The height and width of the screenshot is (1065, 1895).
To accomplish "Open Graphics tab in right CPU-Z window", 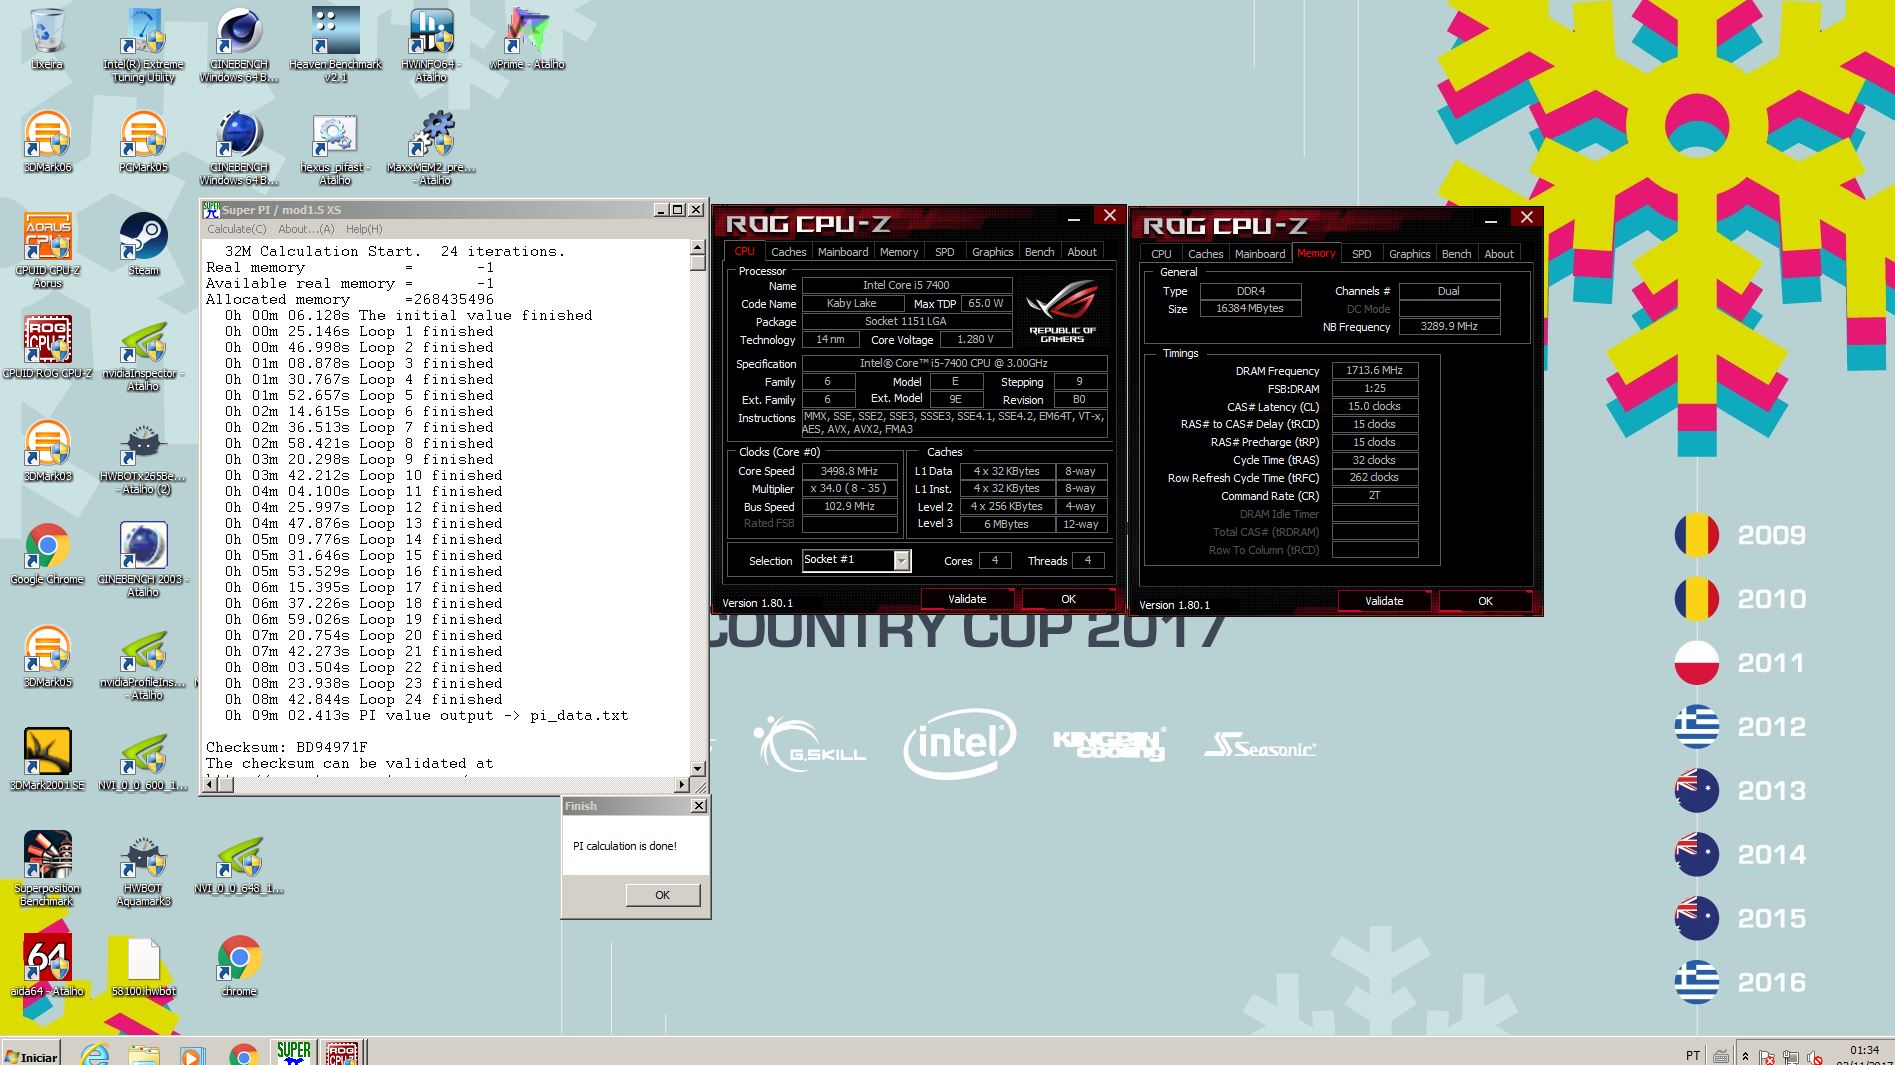I will pos(1409,254).
